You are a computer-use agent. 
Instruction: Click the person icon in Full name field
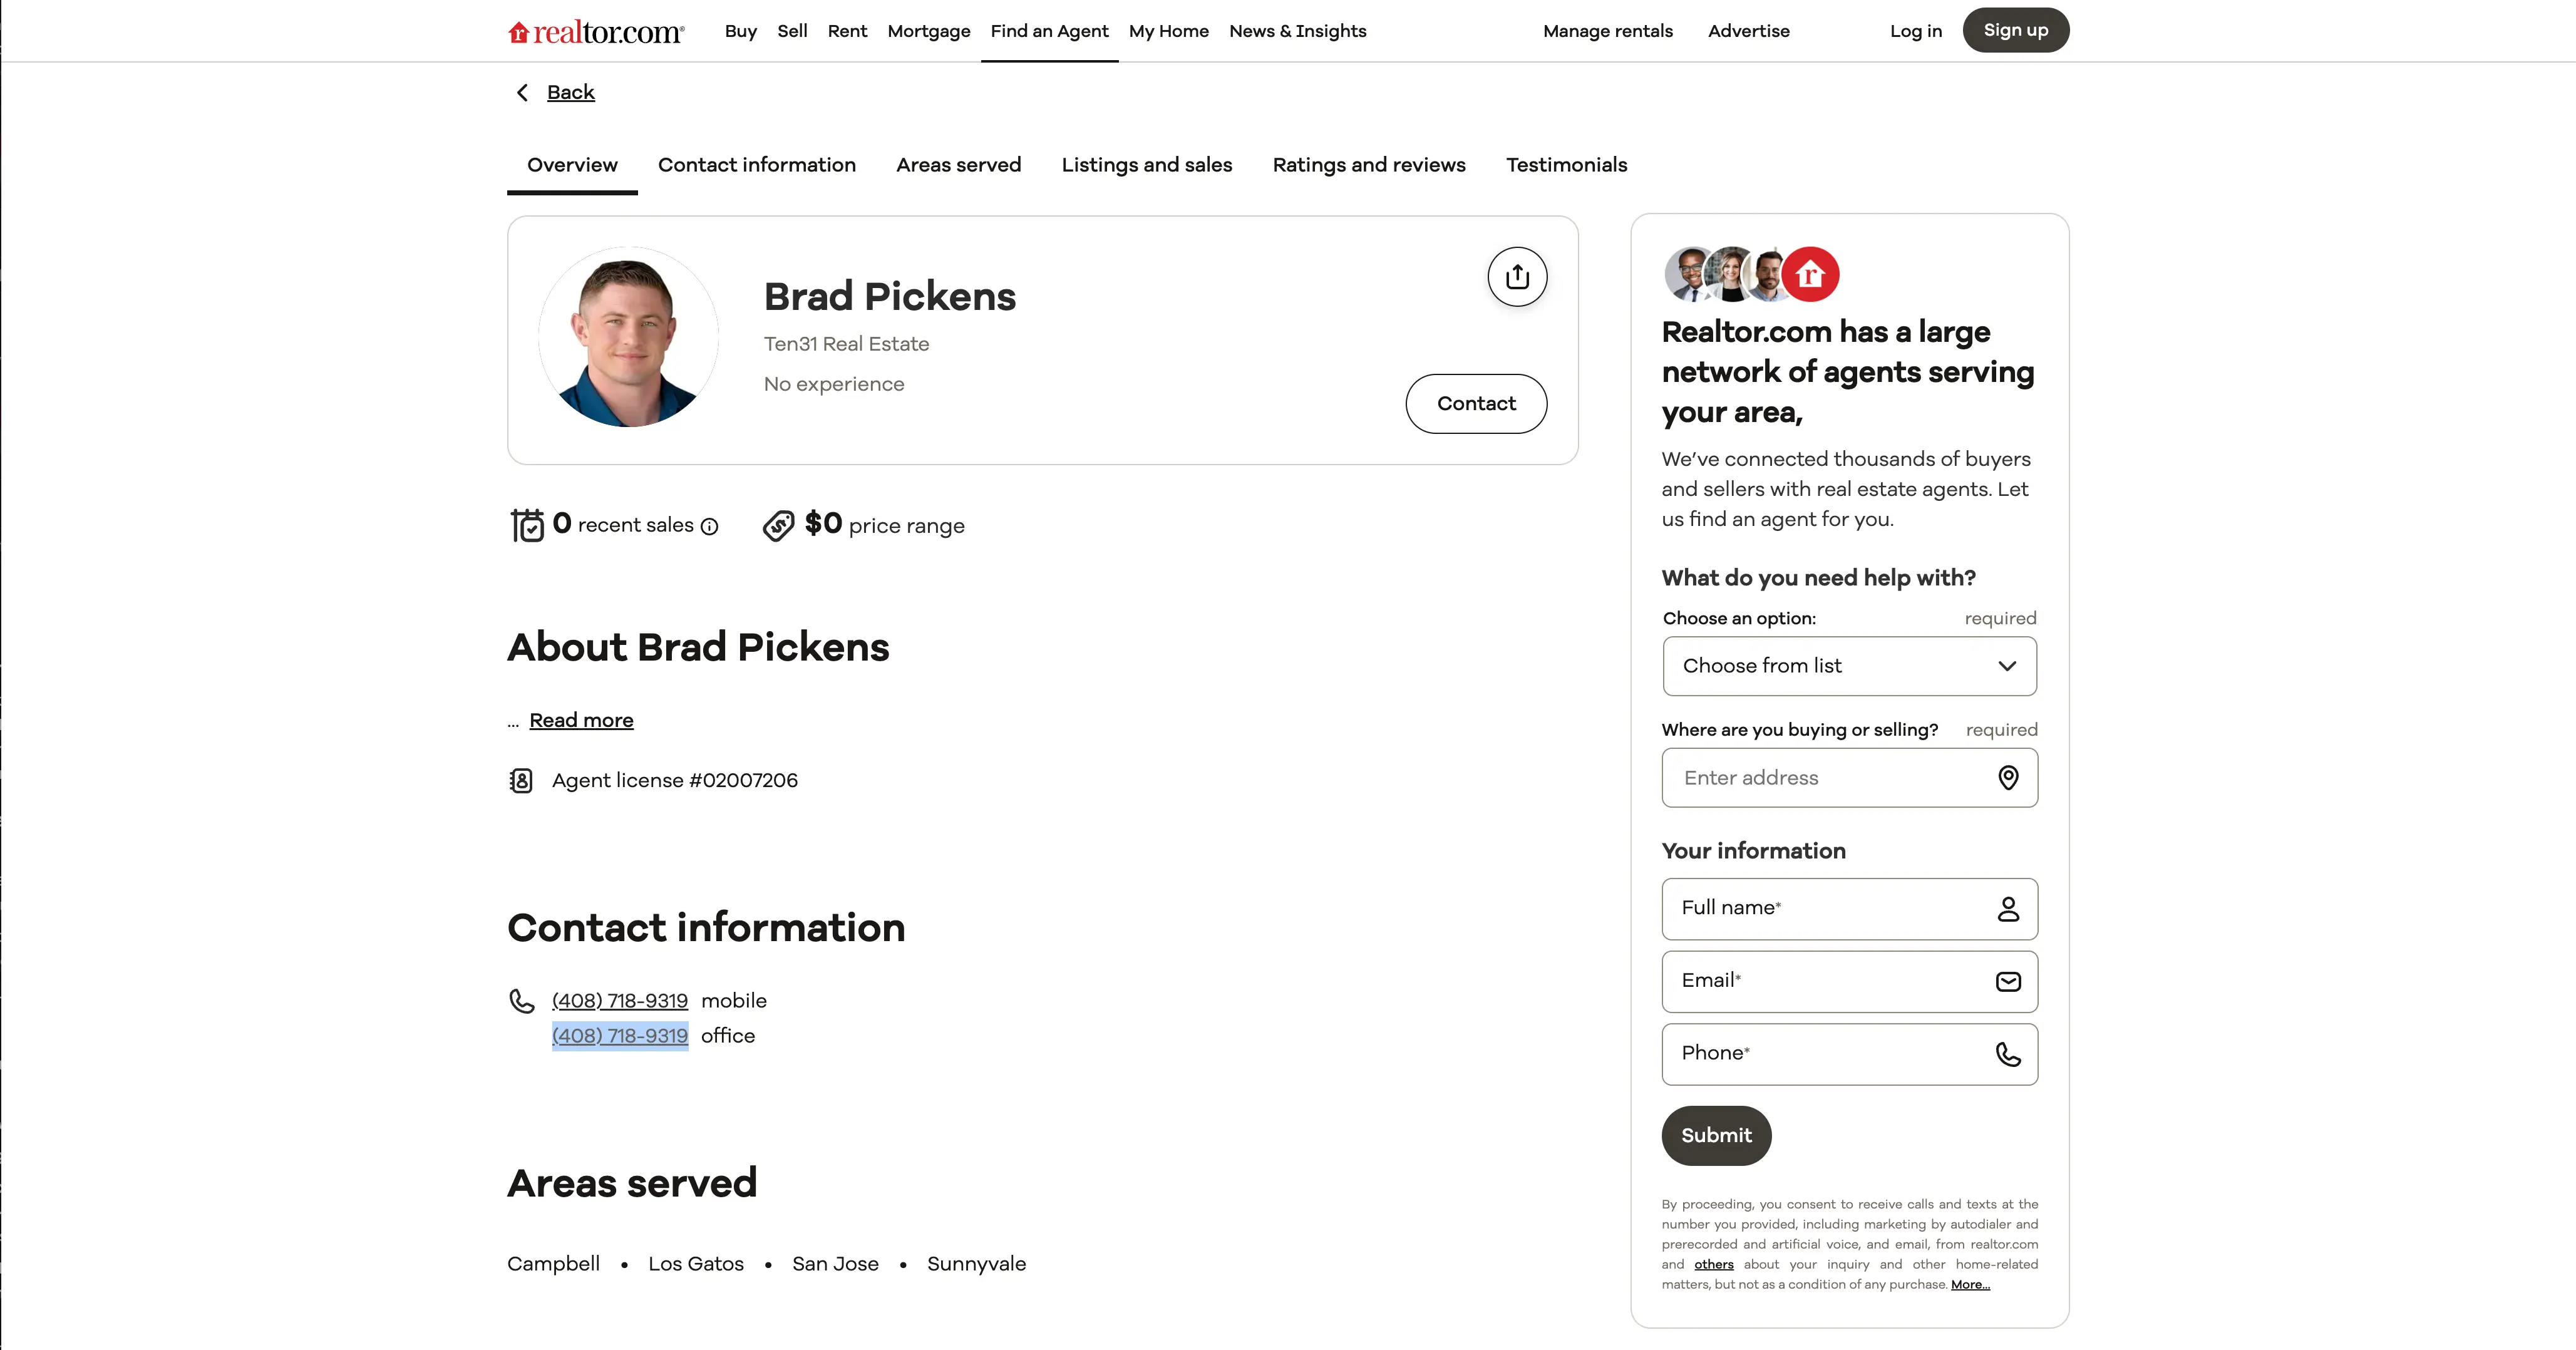(x=2009, y=909)
